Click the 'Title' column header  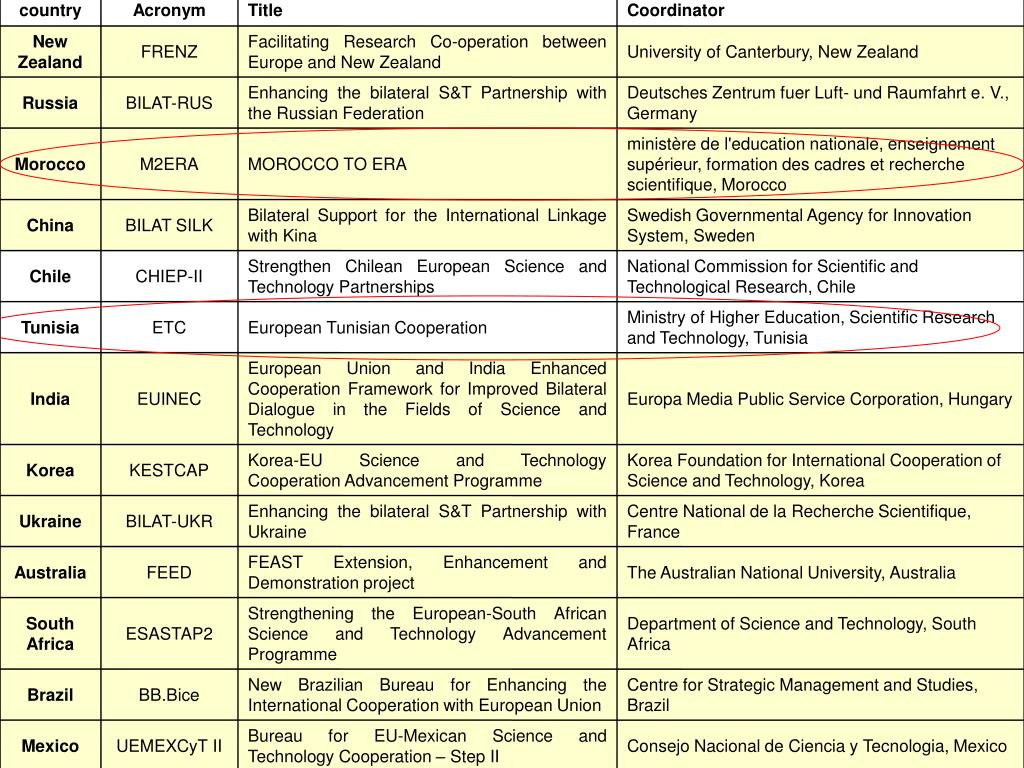(427, 11)
